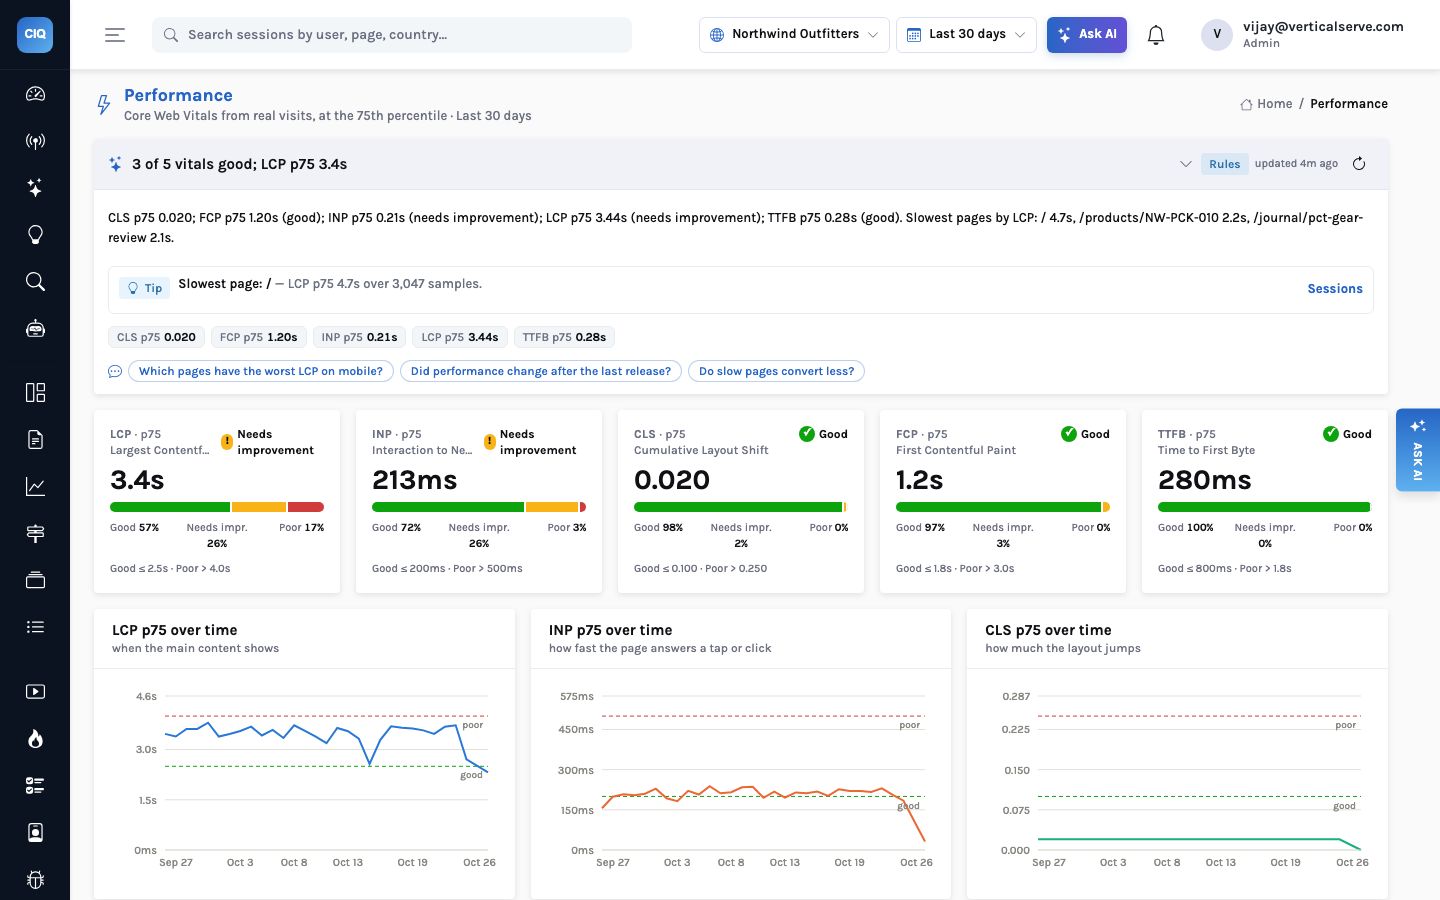
Task: Open the Sessions link for slowest page
Action: (x=1335, y=289)
